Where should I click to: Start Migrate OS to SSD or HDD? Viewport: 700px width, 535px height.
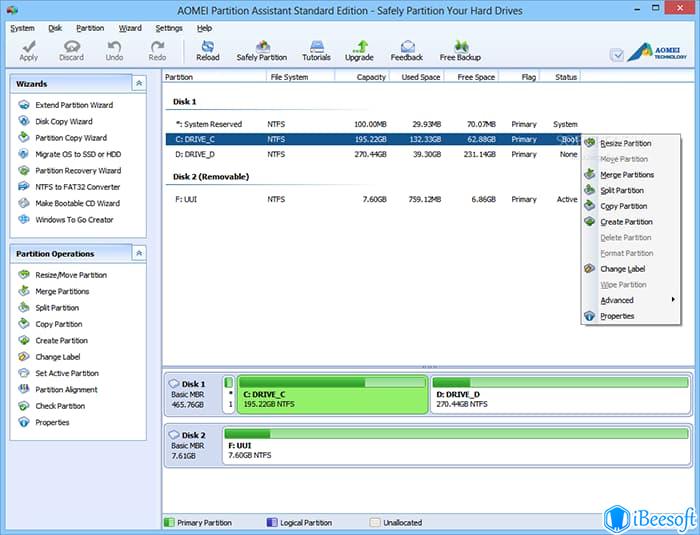click(70, 154)
